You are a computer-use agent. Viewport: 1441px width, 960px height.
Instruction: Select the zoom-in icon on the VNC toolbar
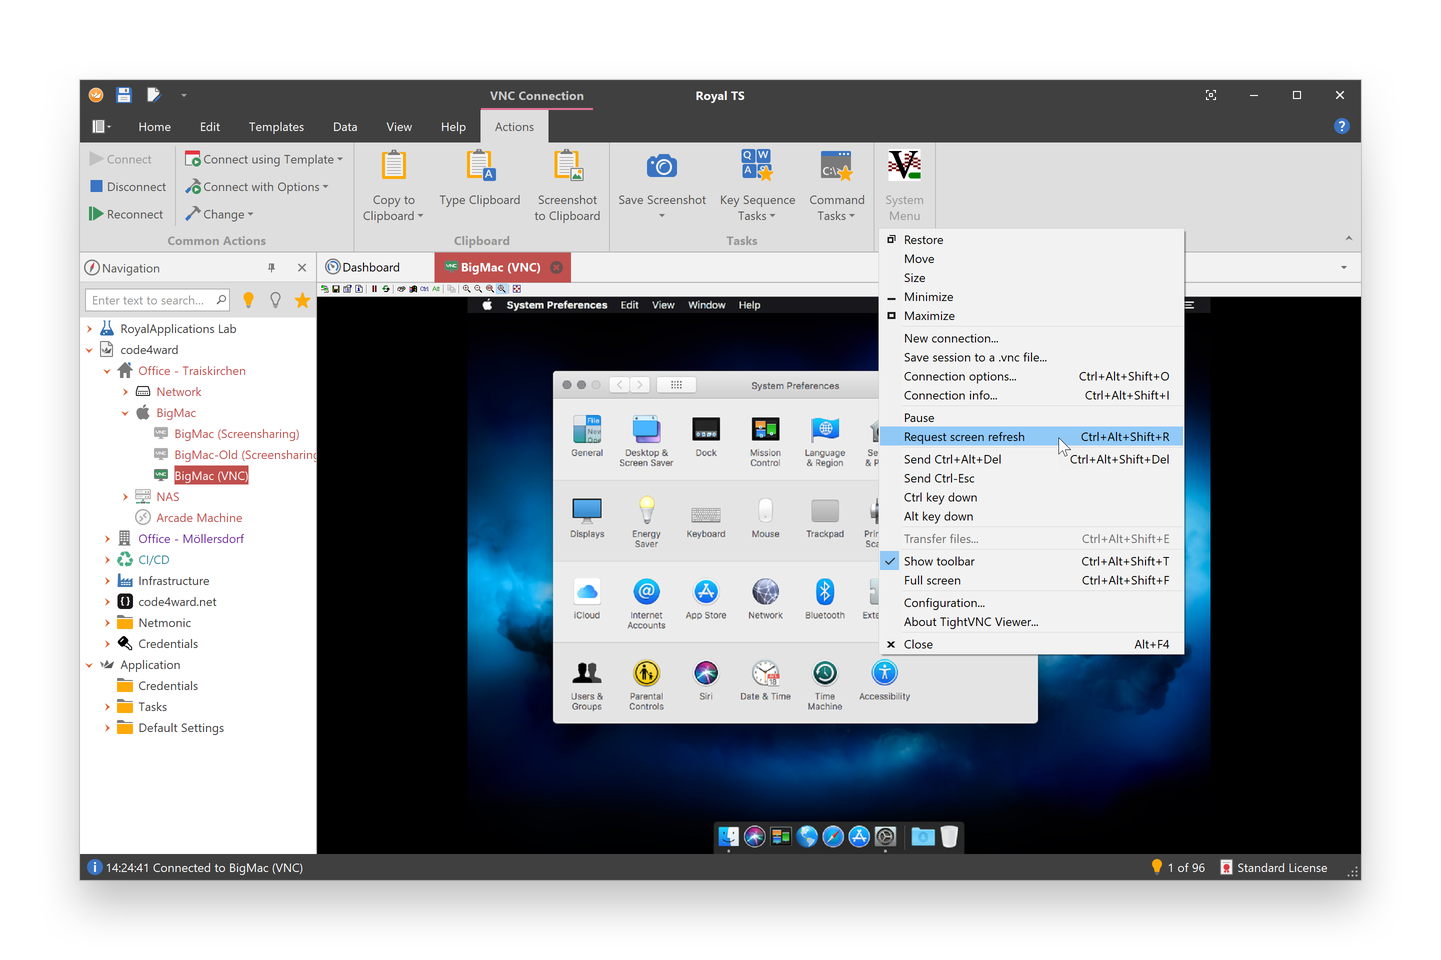point(466,288)
